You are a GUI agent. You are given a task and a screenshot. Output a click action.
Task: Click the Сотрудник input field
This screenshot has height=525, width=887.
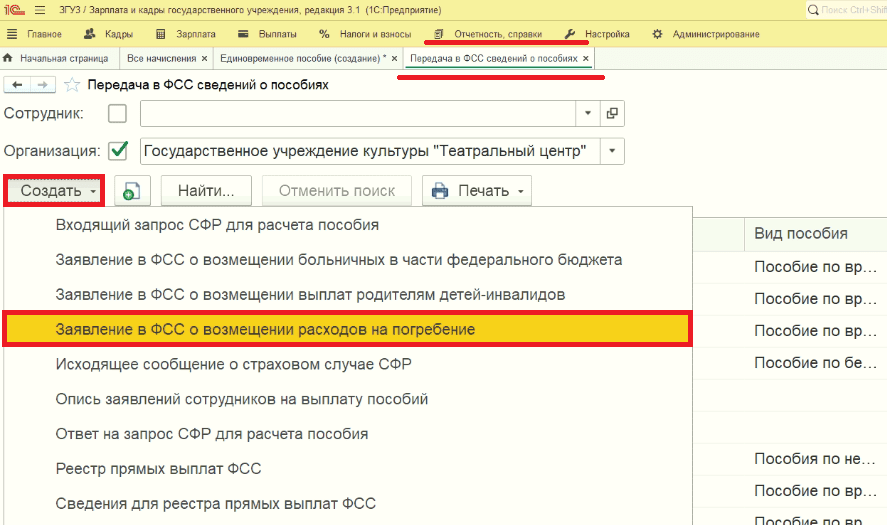click(358, 113)
